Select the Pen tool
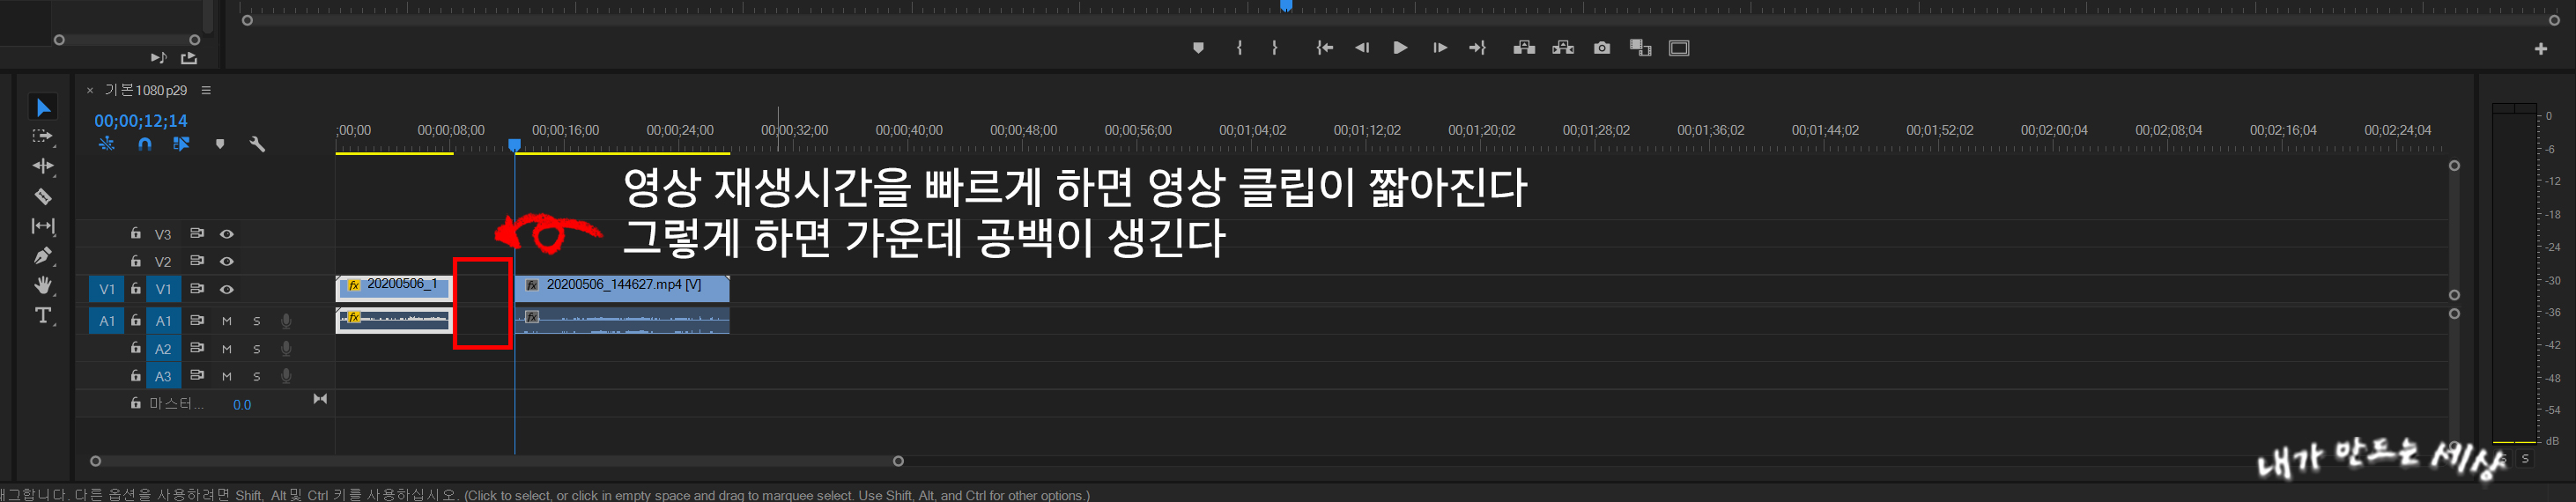 (x=43, y=256)
